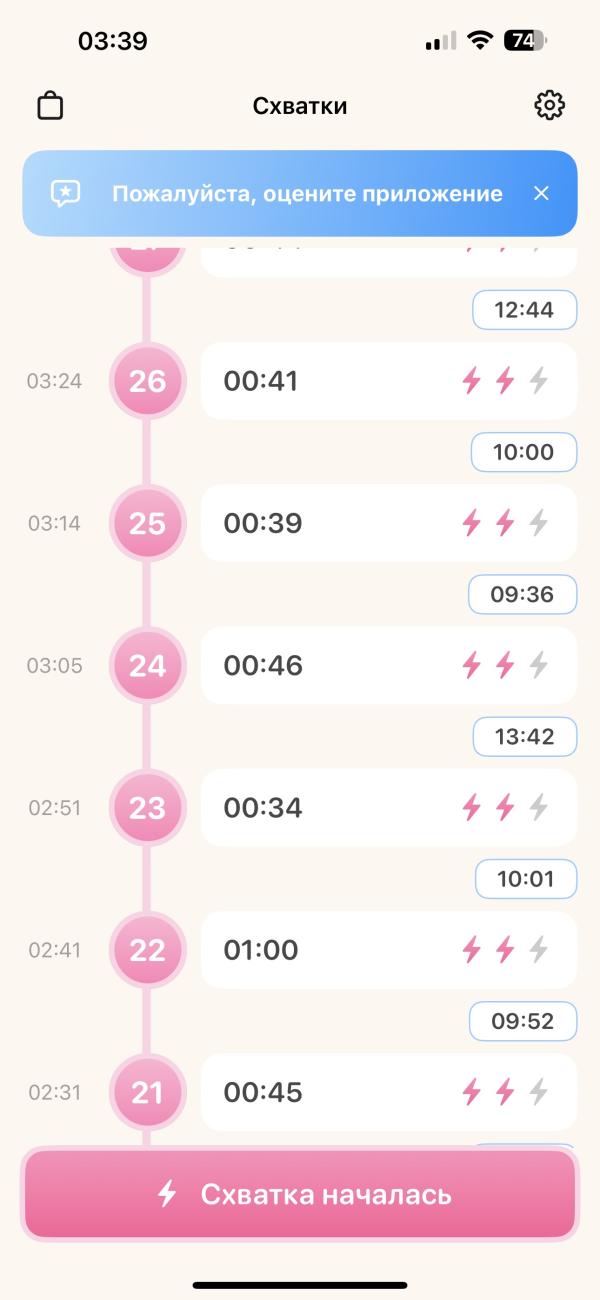Screen dimensions: 600x1300
Task: Tap the second pink lightning bolt of contraction 24
Action: [505, 664]
